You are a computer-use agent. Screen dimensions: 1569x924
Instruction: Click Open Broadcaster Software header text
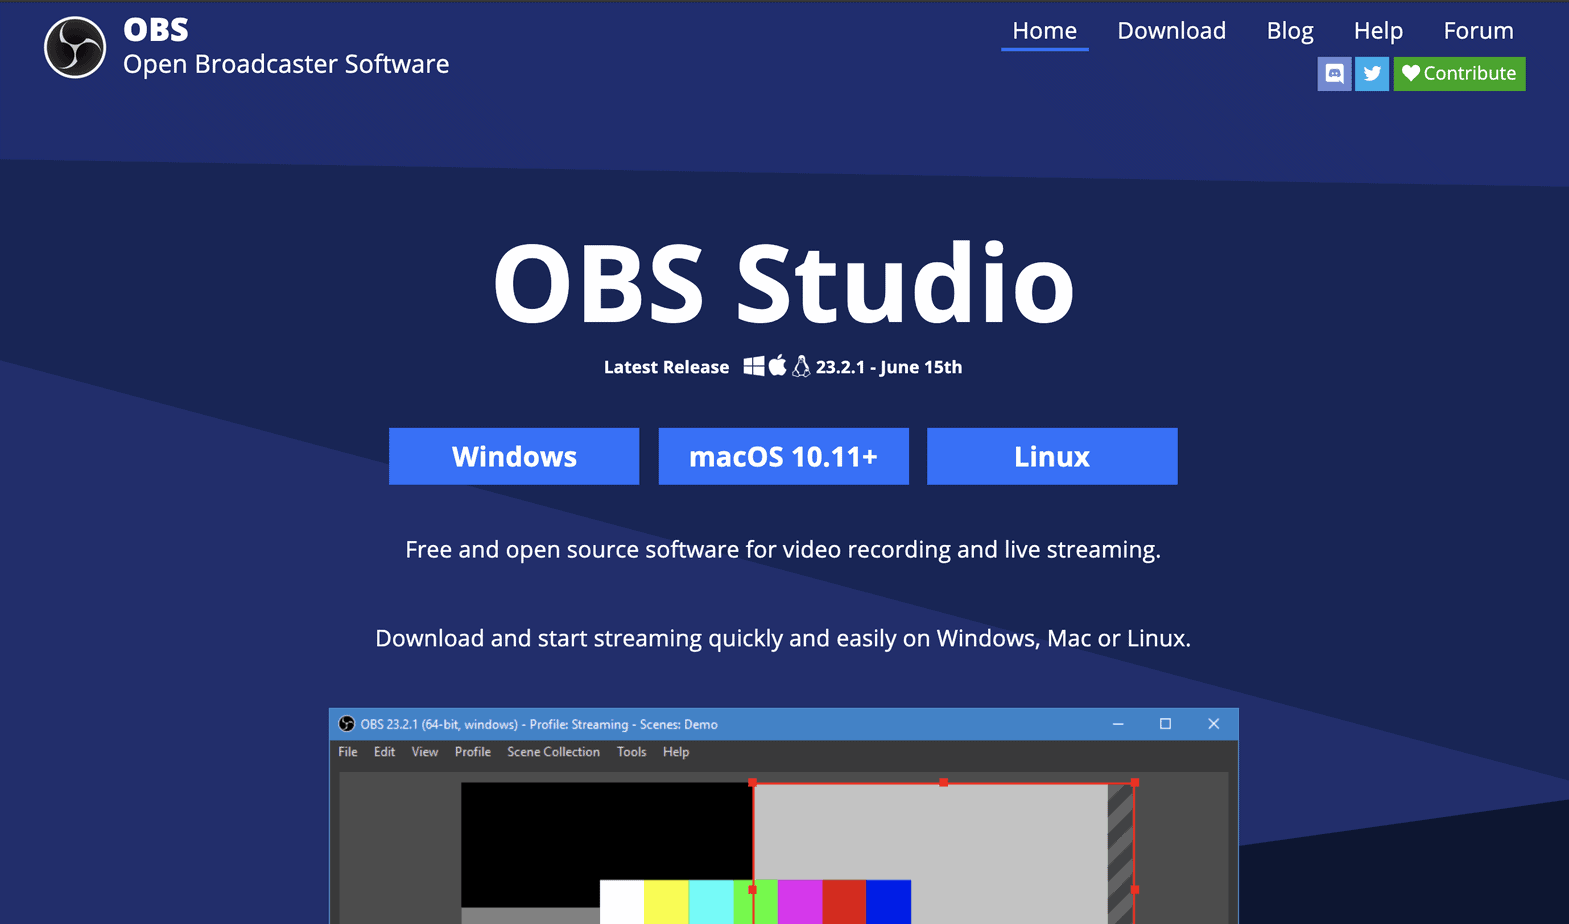click(x=286, y=64)
